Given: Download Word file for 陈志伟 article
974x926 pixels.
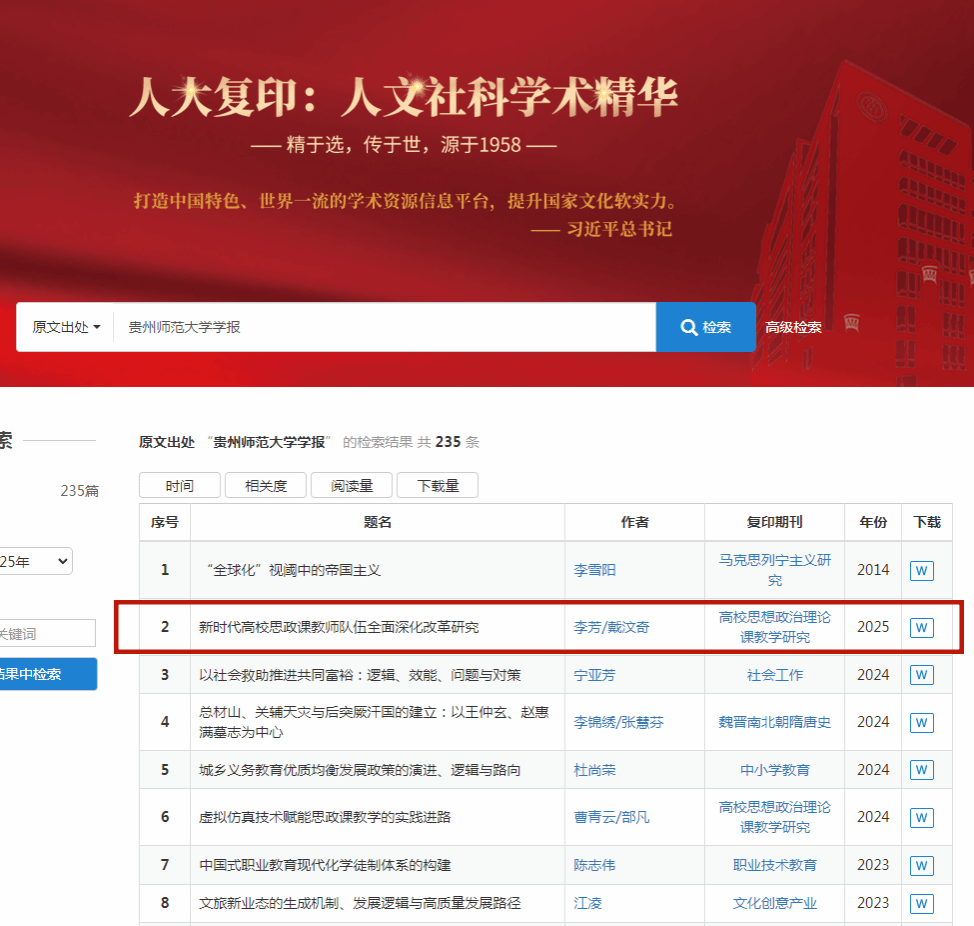Looking at the screenshot, I should tap(921, 865).
